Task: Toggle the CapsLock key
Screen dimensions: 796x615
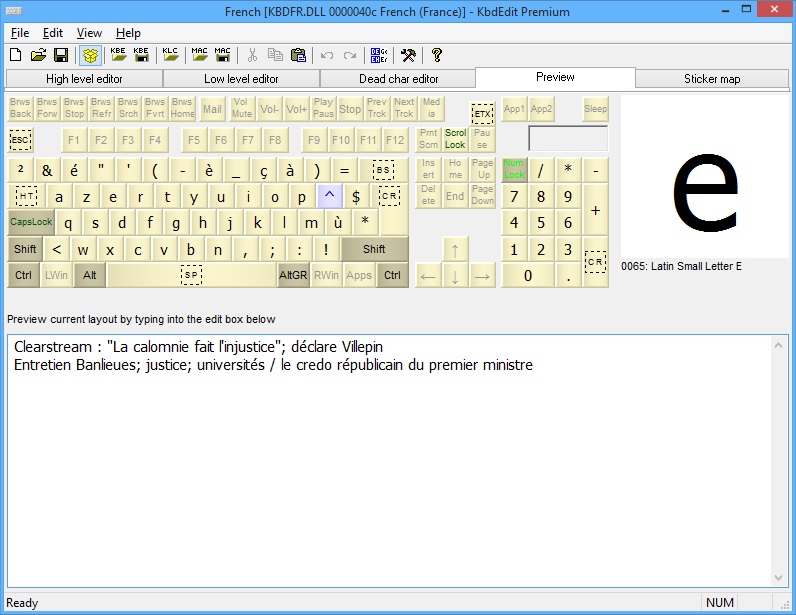Action: tap(31, 222)
